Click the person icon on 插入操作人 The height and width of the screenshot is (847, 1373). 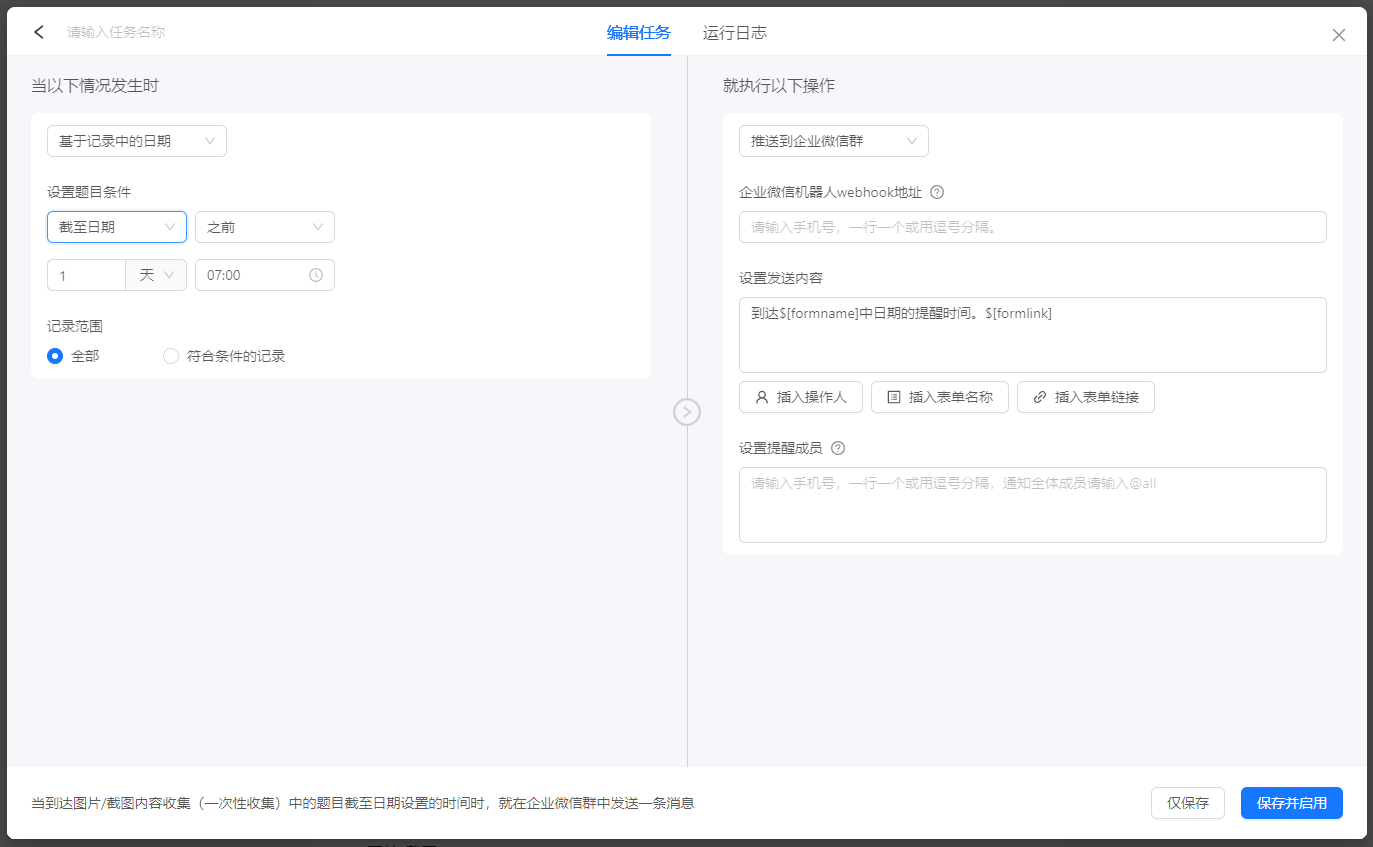[x=762, y=397]
